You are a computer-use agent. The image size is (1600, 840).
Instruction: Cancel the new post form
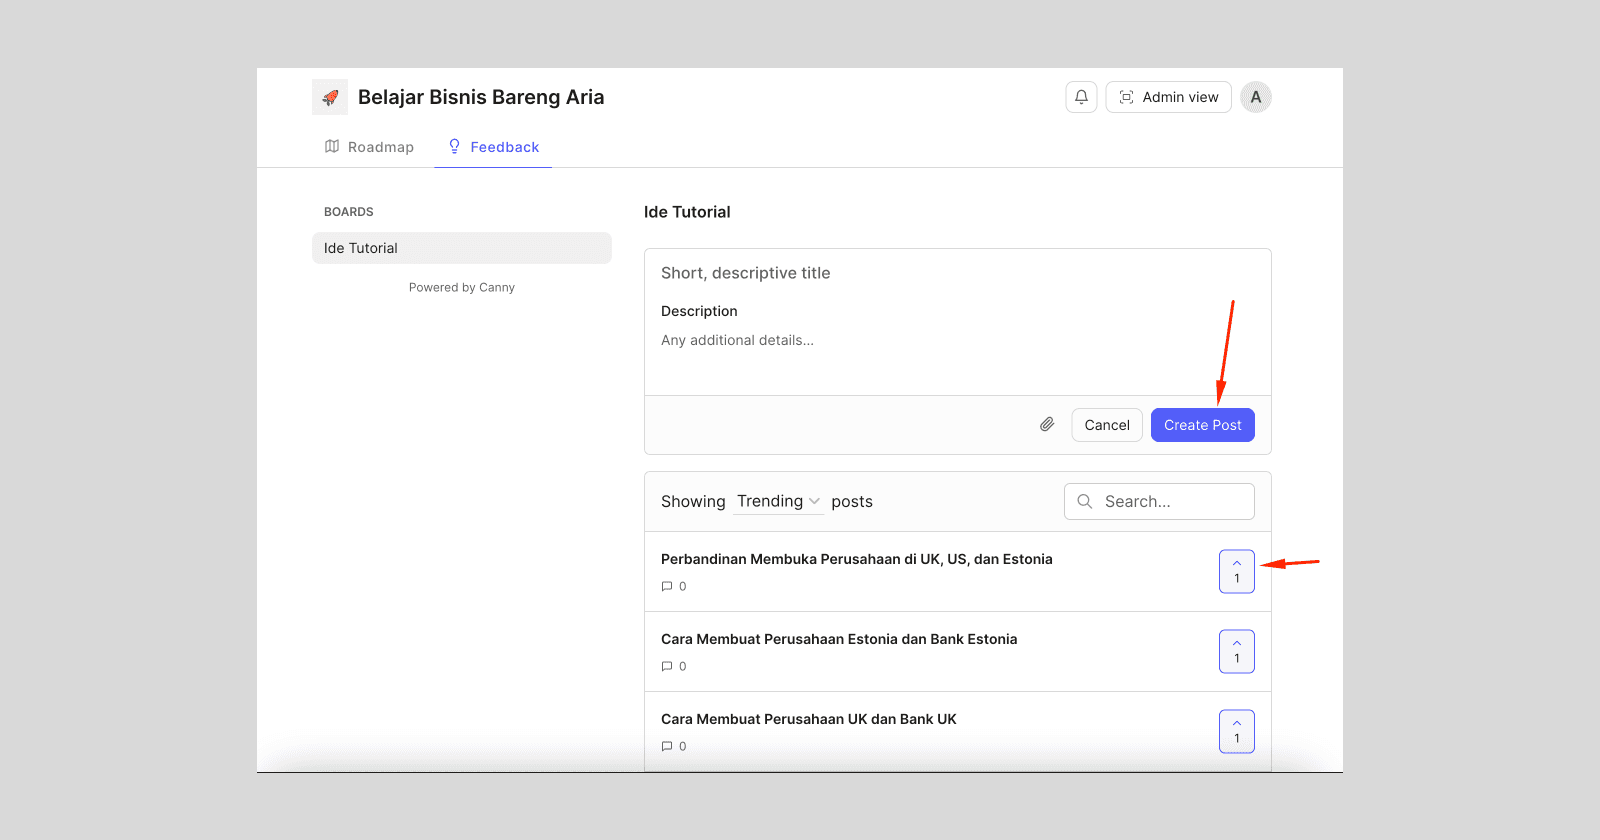pyautogui.click(x=1107, y=425)
